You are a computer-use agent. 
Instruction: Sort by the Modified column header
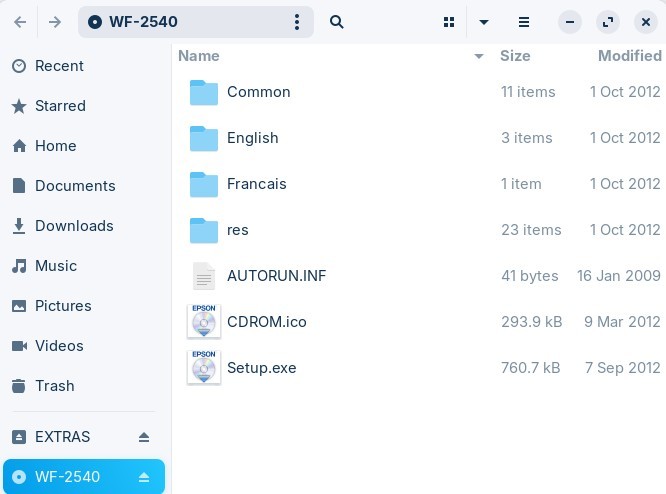pyautogui.click(x=629, y=56)
